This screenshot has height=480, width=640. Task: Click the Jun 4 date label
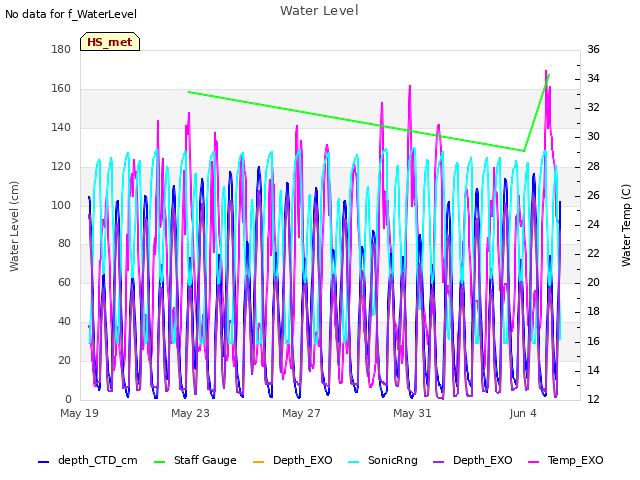pyautogui.click(x=523, y=413)
